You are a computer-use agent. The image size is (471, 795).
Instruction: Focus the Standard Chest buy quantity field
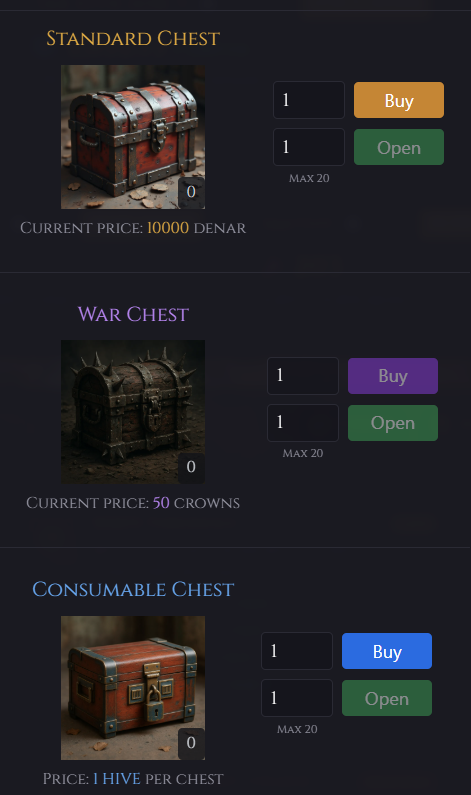pos(309,100)
